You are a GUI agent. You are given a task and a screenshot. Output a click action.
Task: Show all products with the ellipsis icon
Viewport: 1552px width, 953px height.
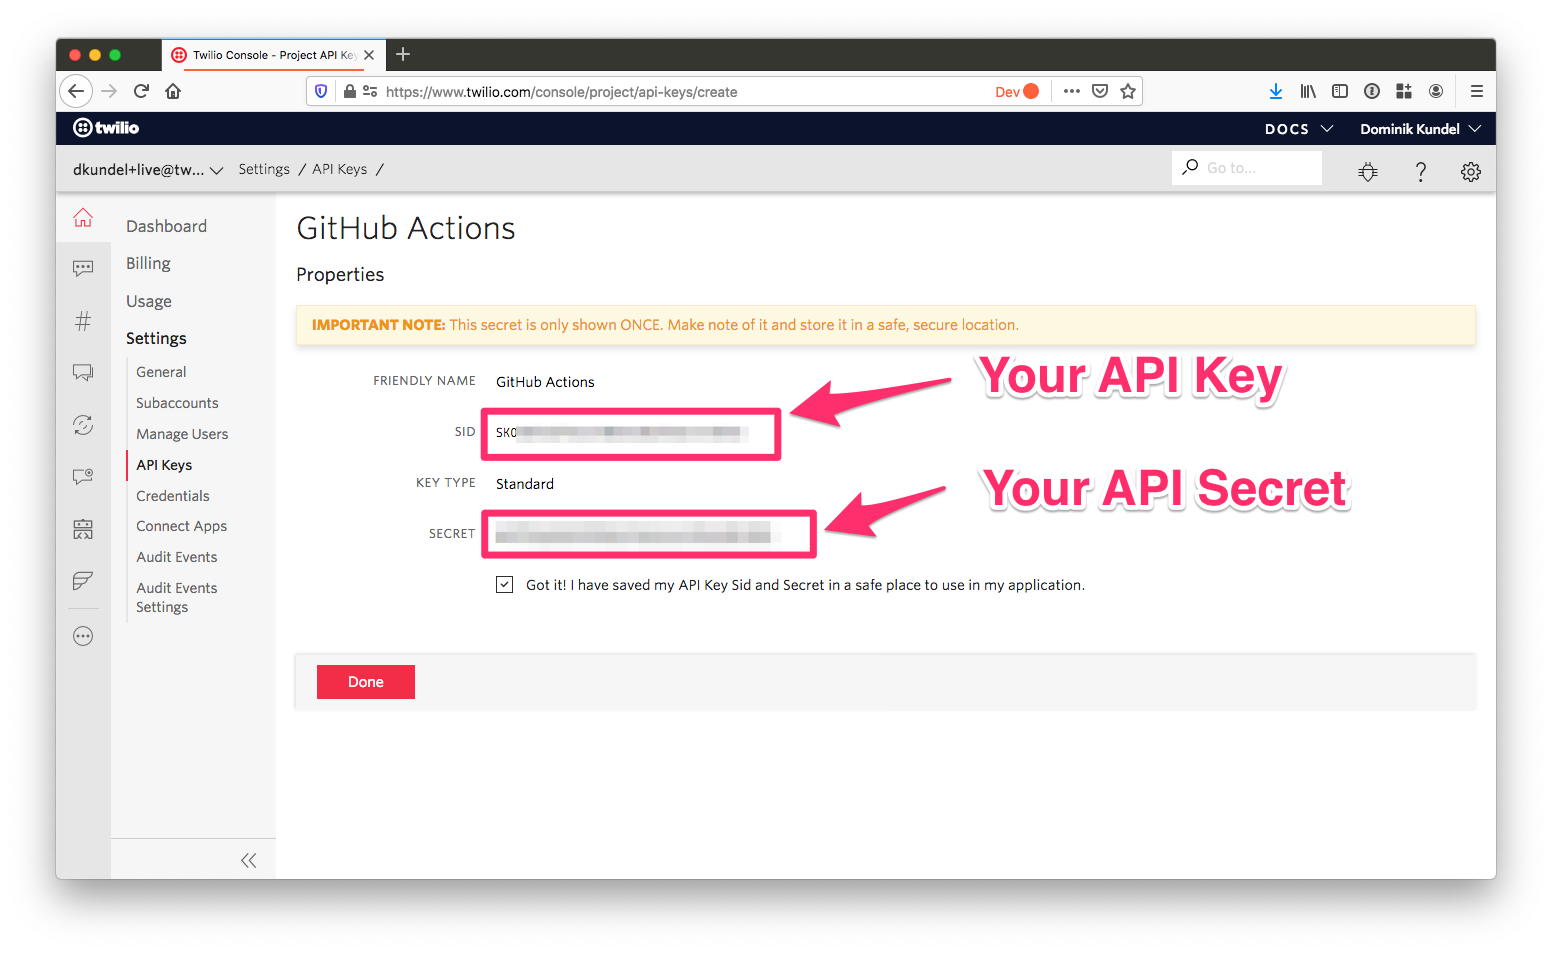tap(83, 636)
